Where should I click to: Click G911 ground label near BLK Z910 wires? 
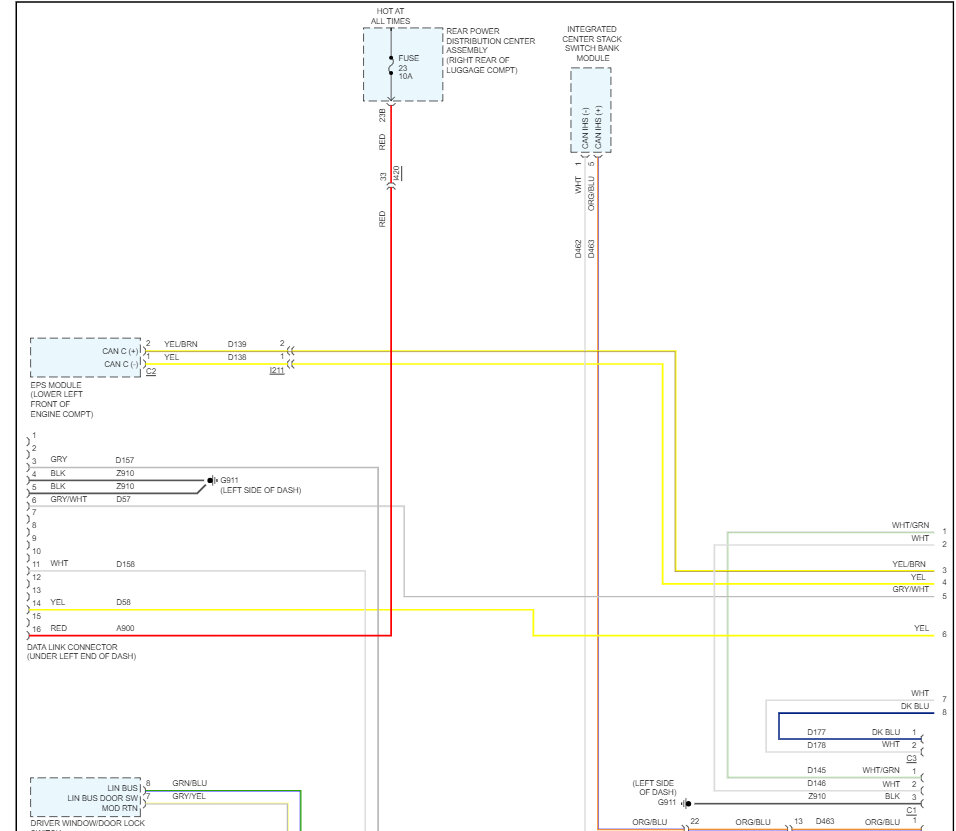[x=229, y=480]
